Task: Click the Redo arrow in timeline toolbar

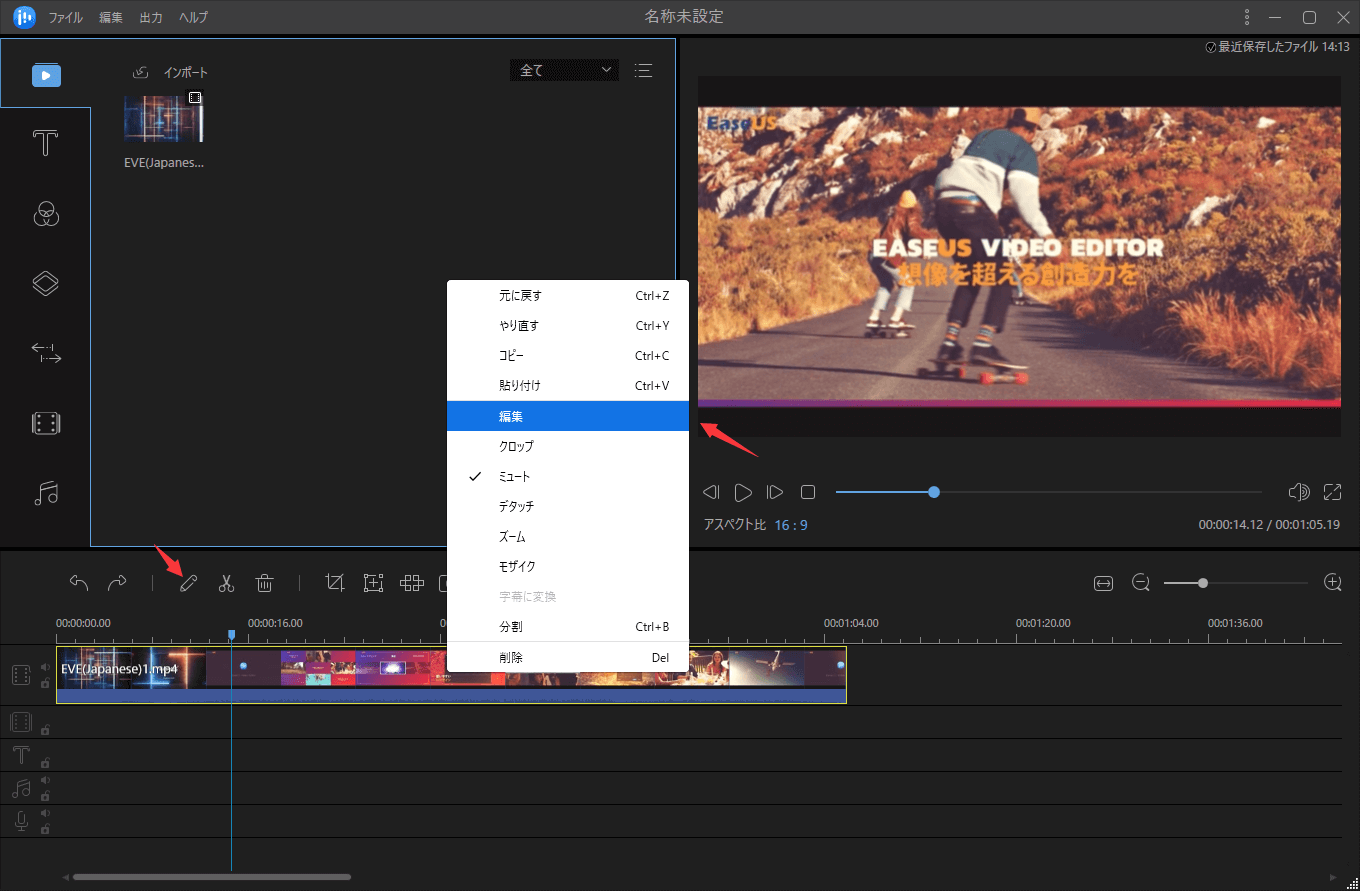Action: (117, 583)
